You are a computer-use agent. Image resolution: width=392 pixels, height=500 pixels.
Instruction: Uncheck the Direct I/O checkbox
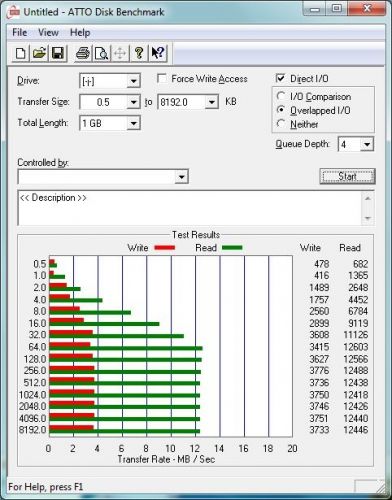coord(280,78)
